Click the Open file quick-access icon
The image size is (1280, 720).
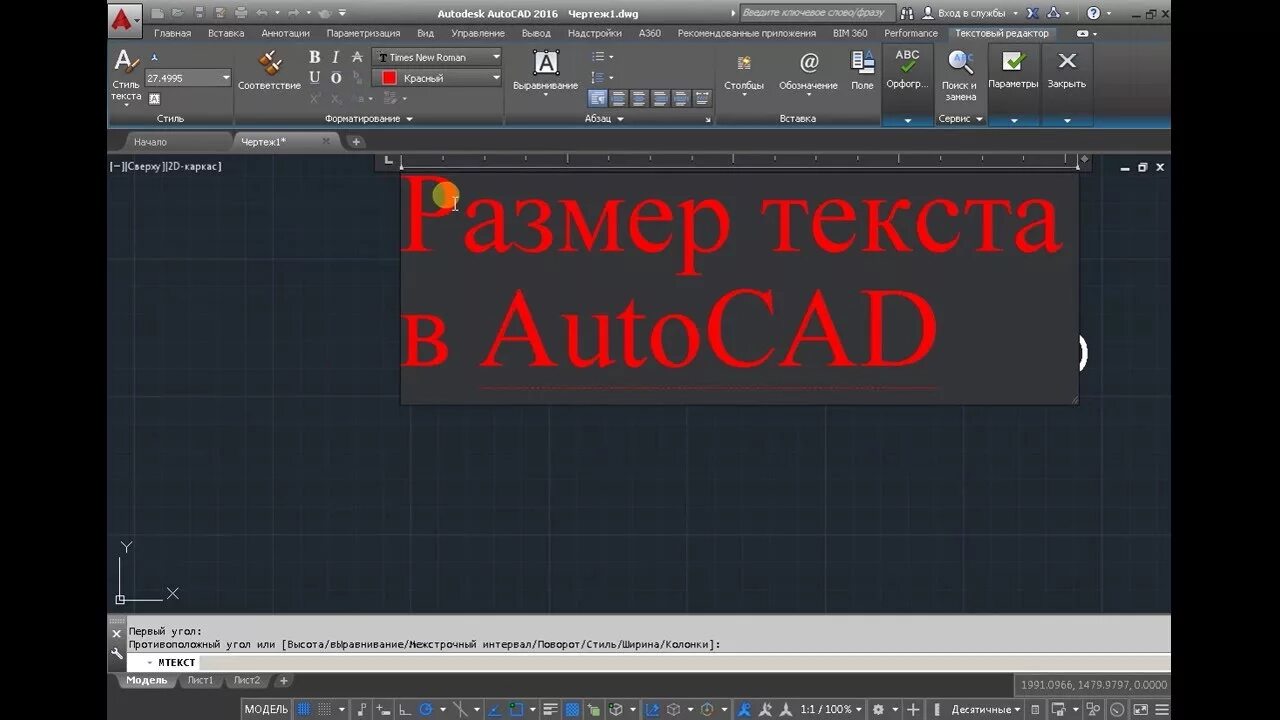point(178,13)
